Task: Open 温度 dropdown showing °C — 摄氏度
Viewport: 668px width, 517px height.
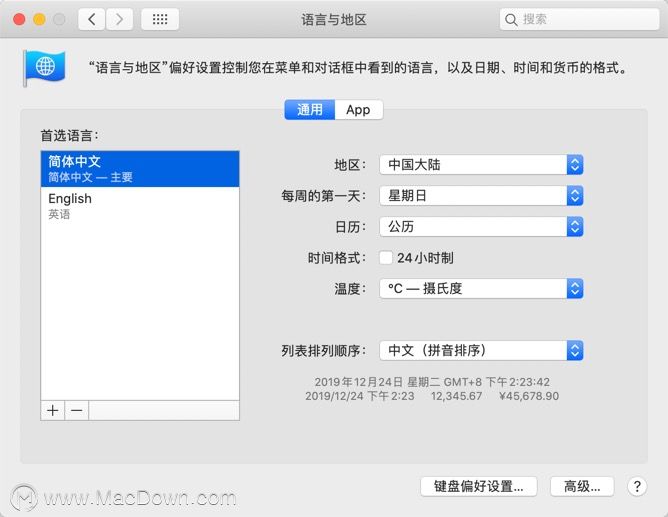Action: [481, 289]
